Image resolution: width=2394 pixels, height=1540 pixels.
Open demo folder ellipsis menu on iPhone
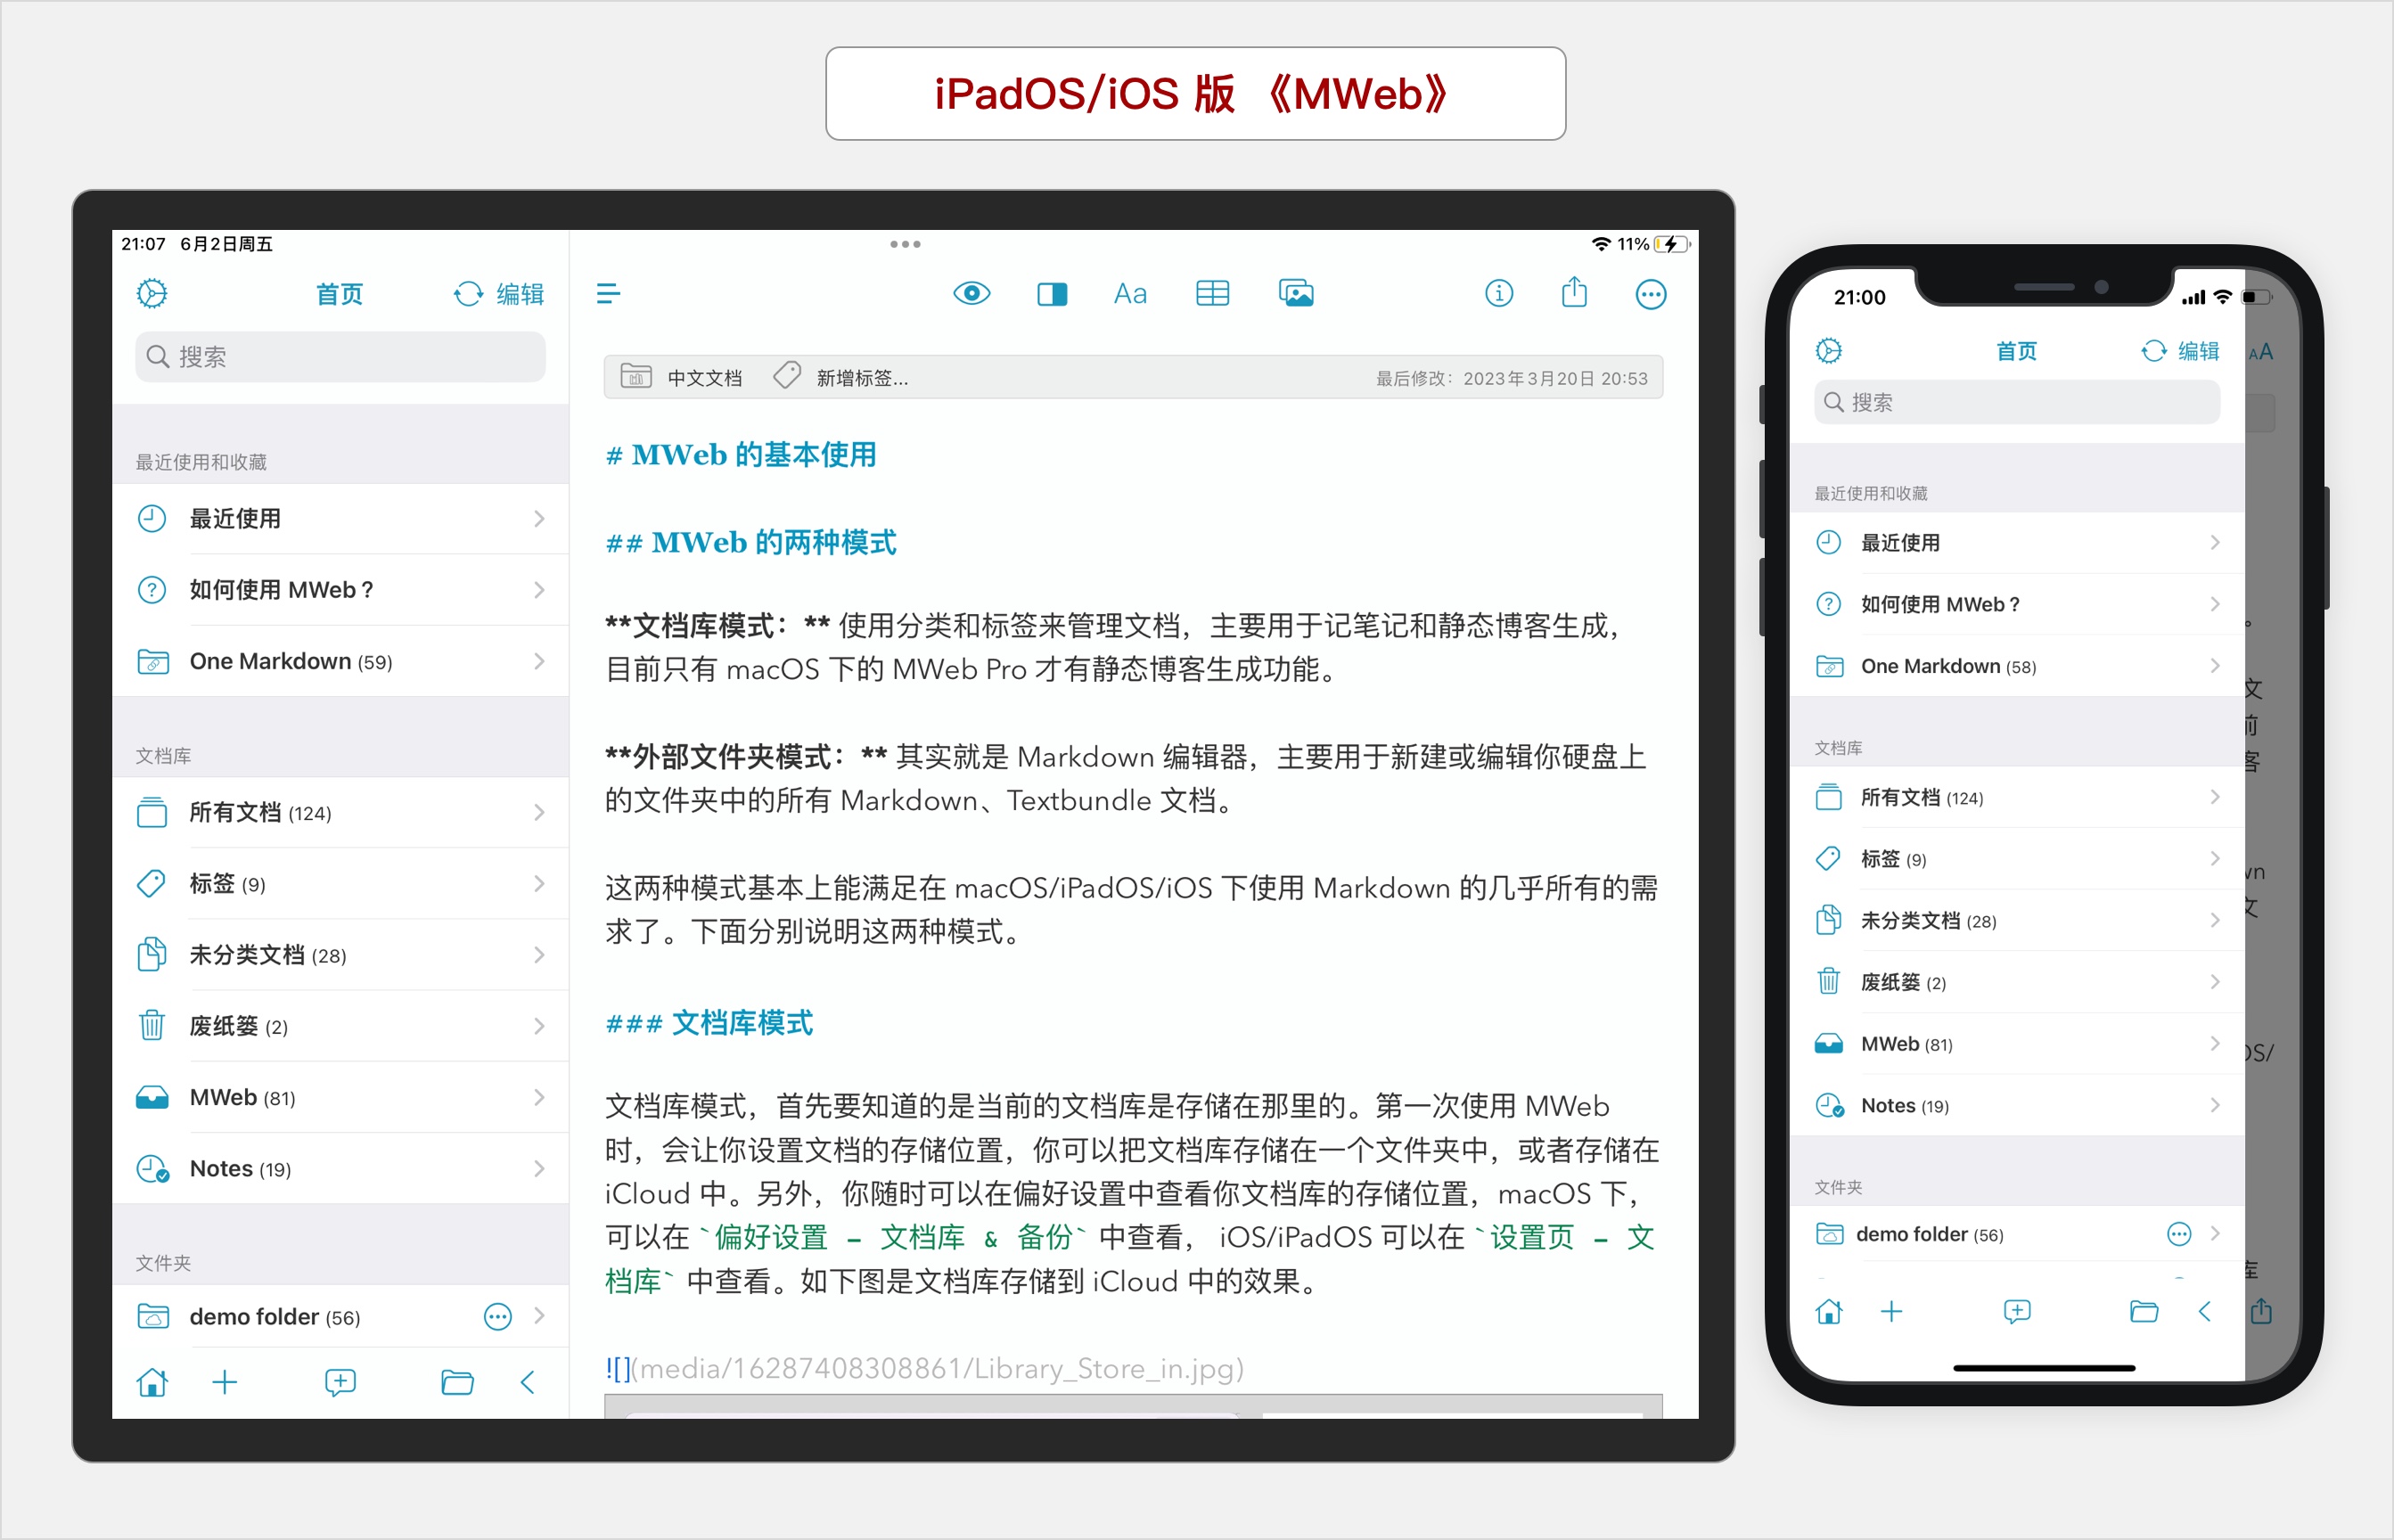coord(2179,1234)
